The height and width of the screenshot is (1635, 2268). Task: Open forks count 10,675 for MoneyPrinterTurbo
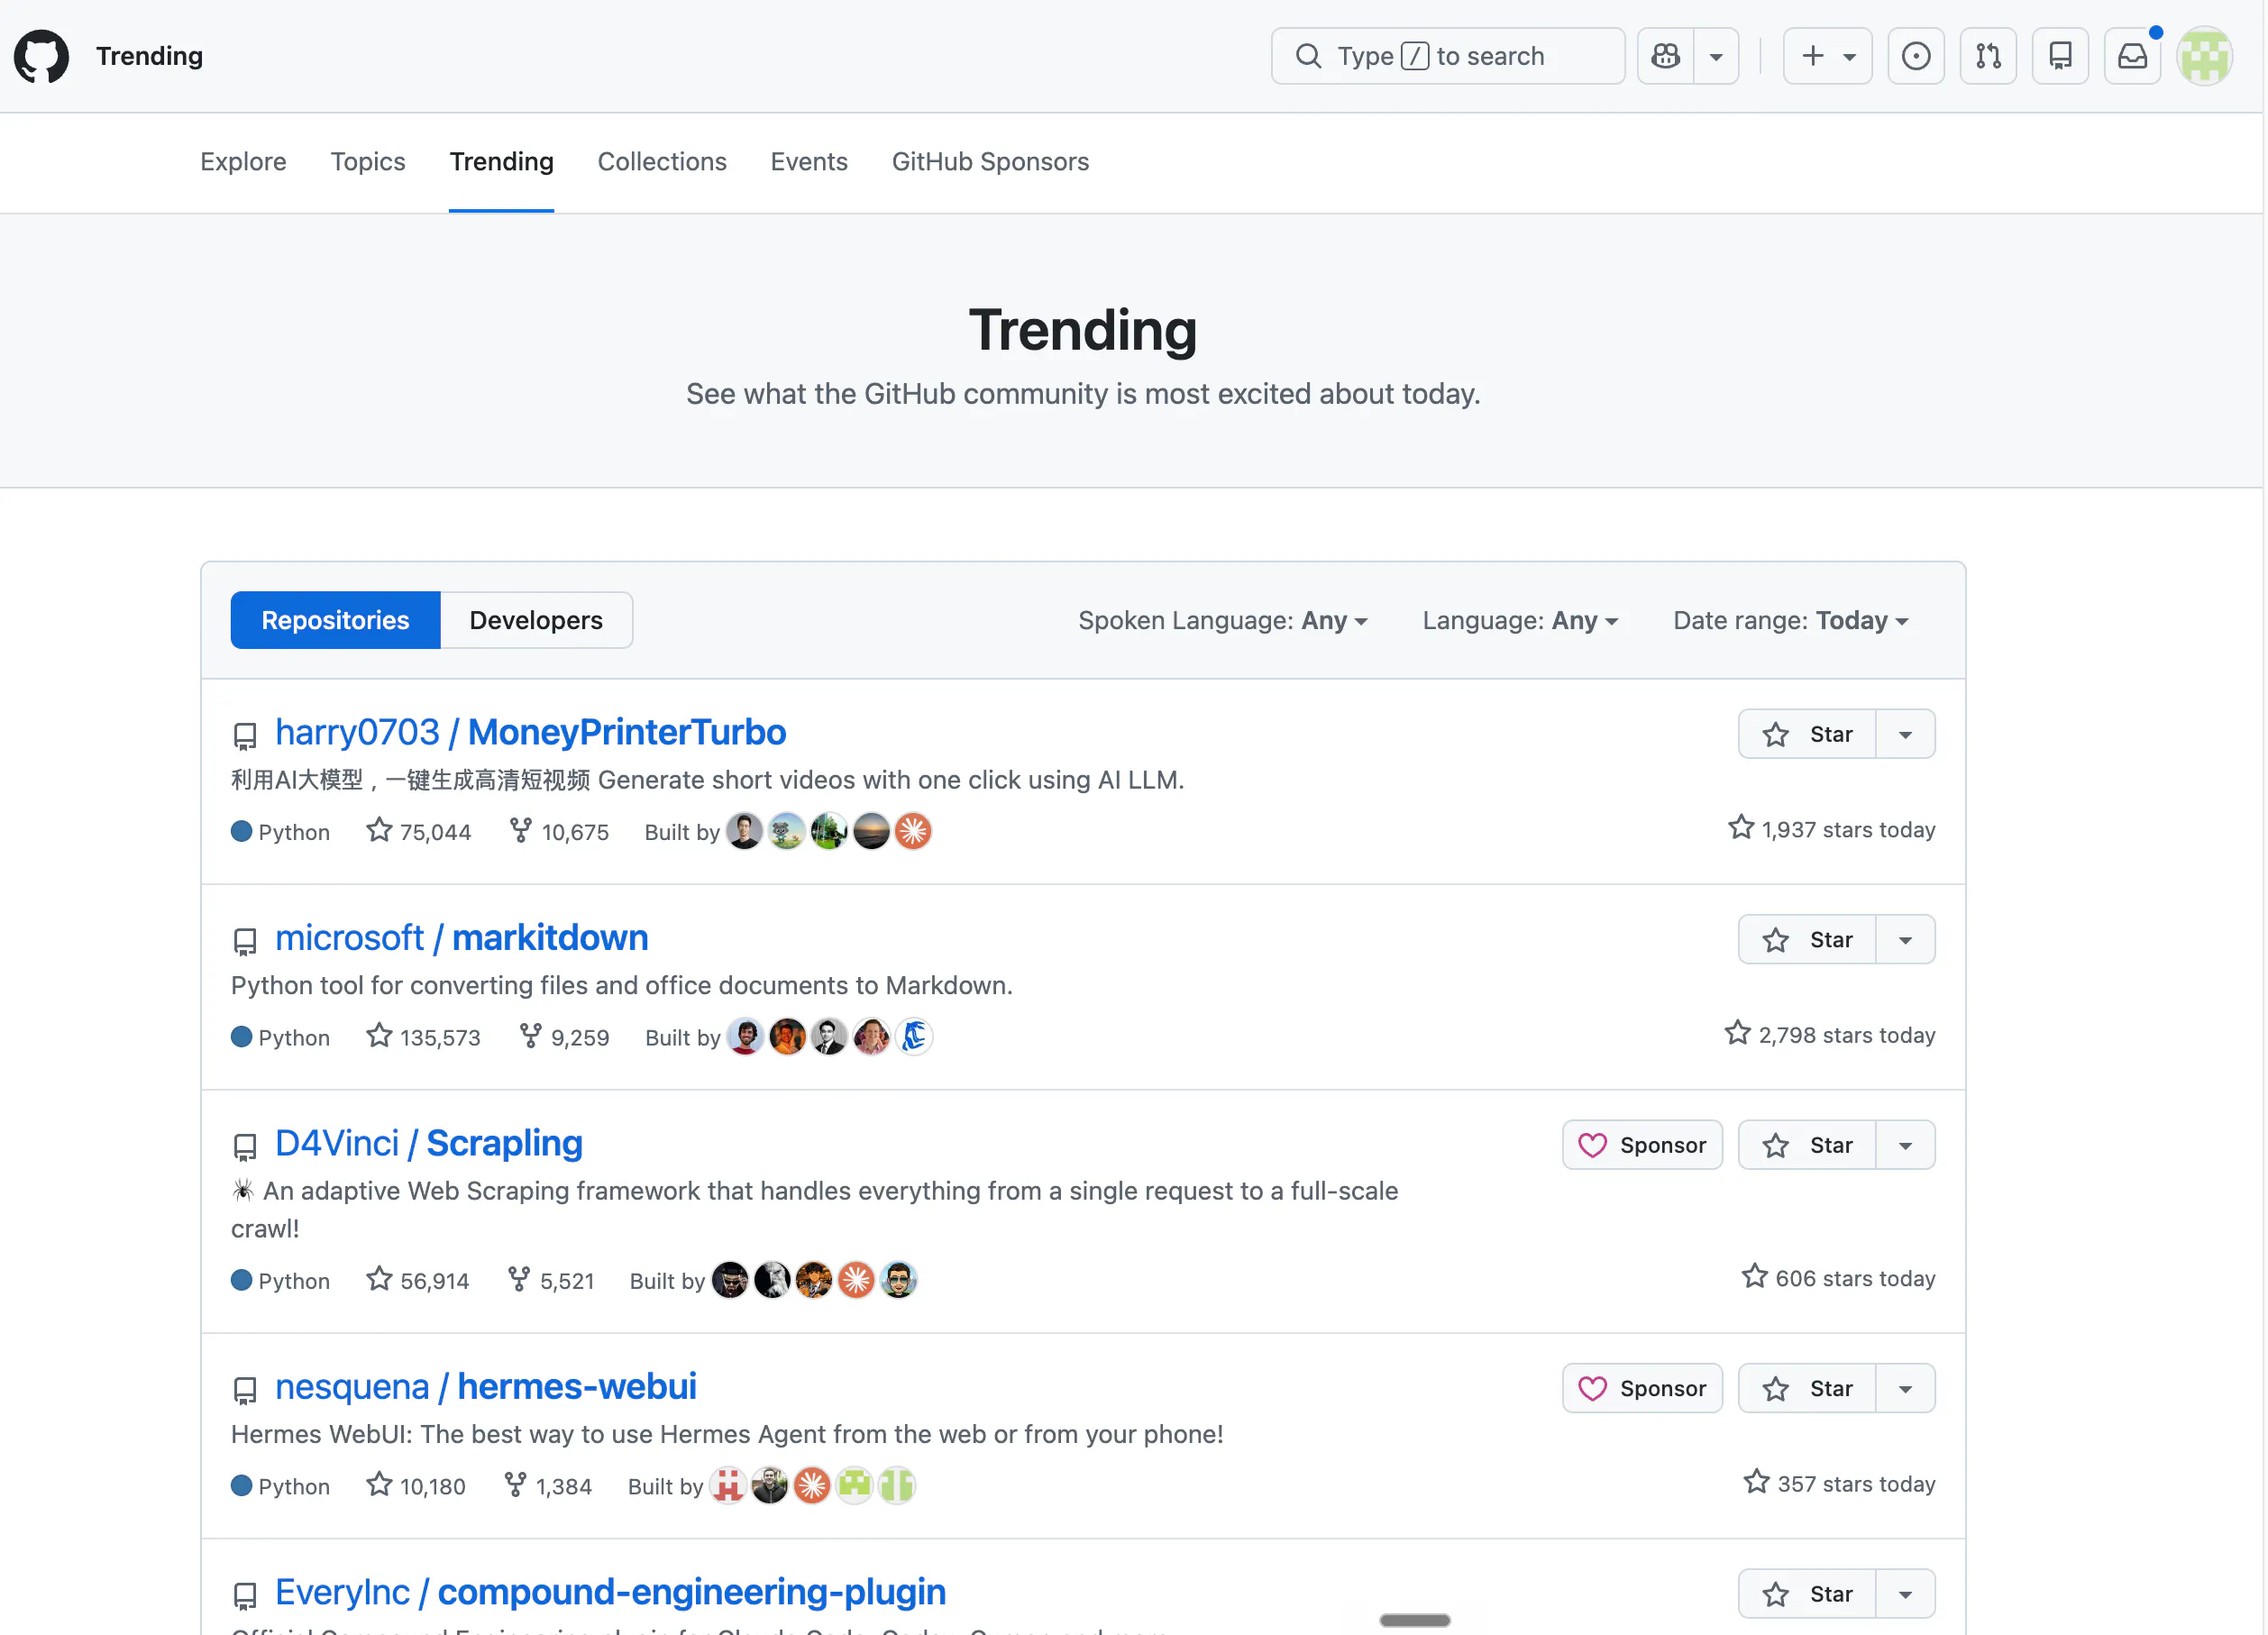(x=559, y=831)
